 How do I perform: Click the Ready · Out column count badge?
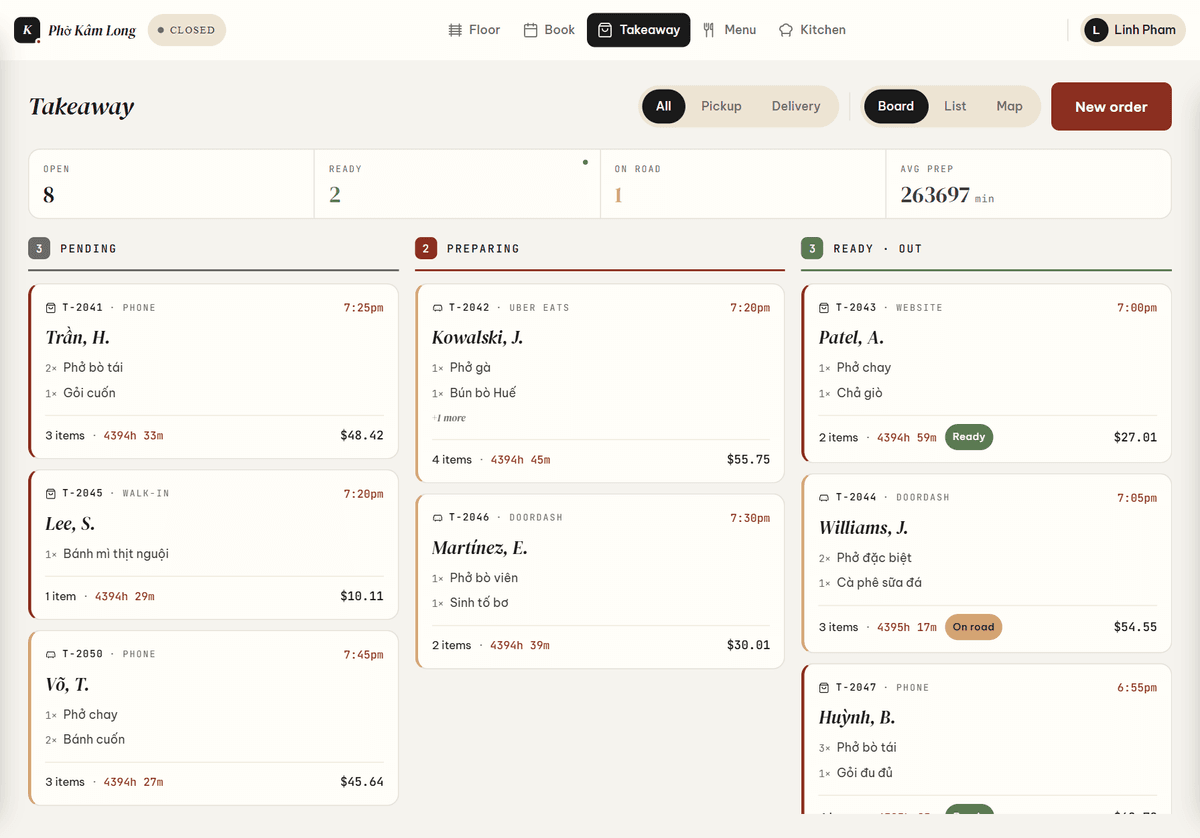[x=812, y=248]
